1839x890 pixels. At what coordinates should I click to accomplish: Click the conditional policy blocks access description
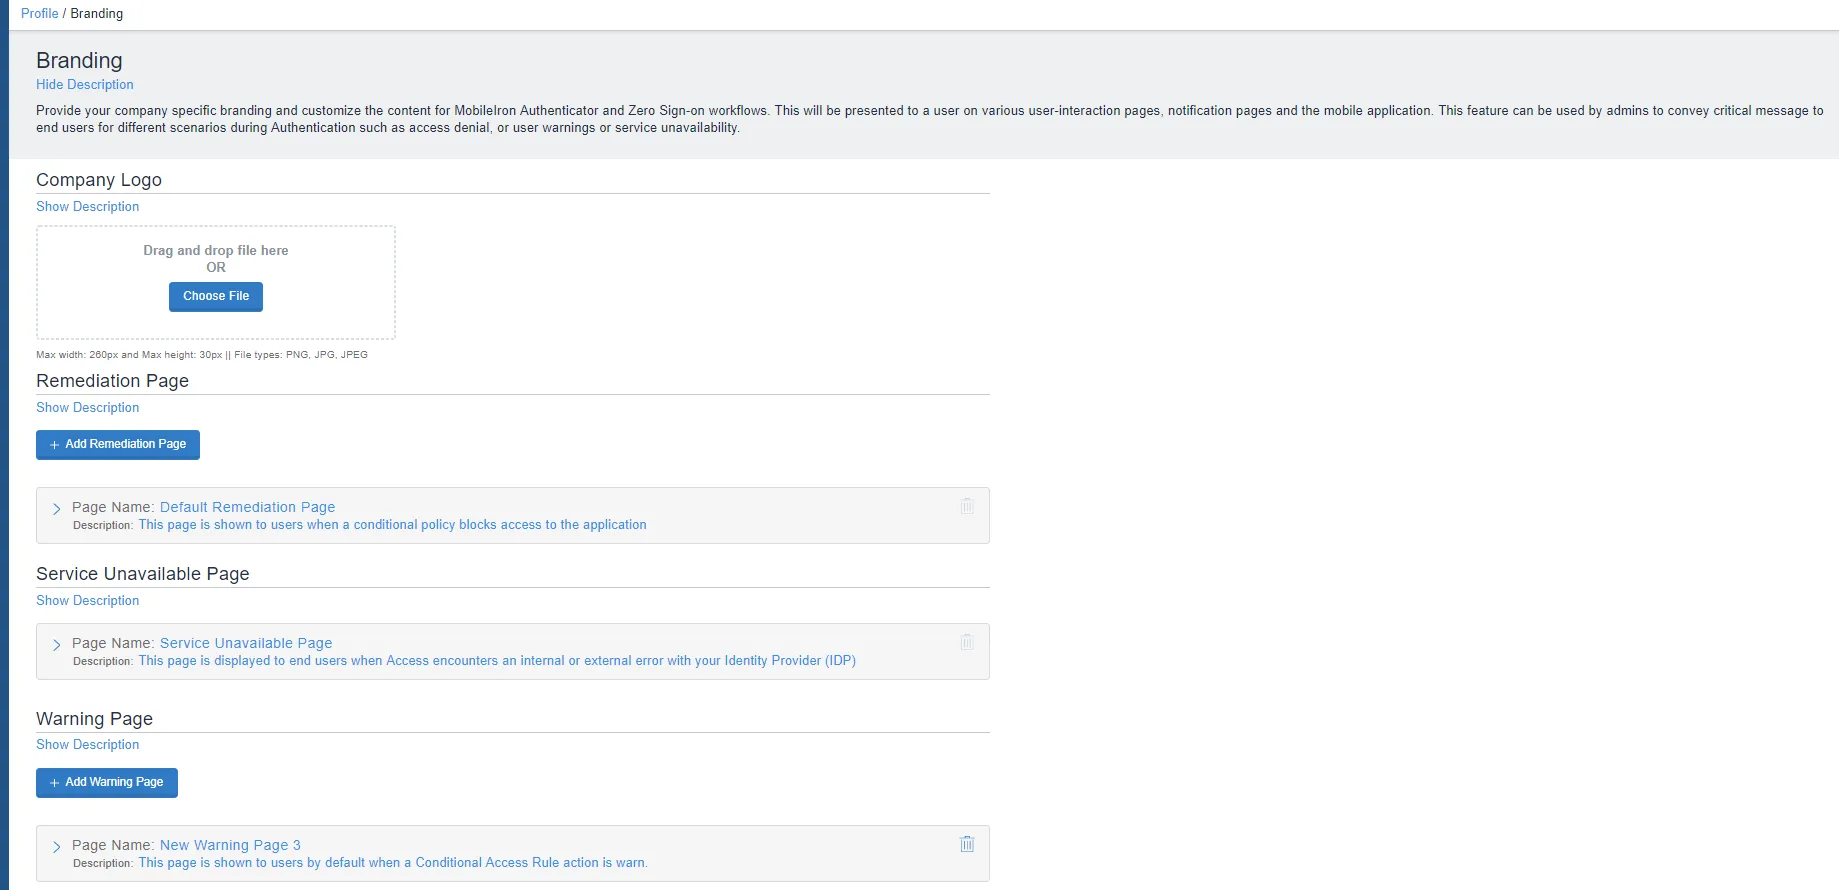point(393,525)
